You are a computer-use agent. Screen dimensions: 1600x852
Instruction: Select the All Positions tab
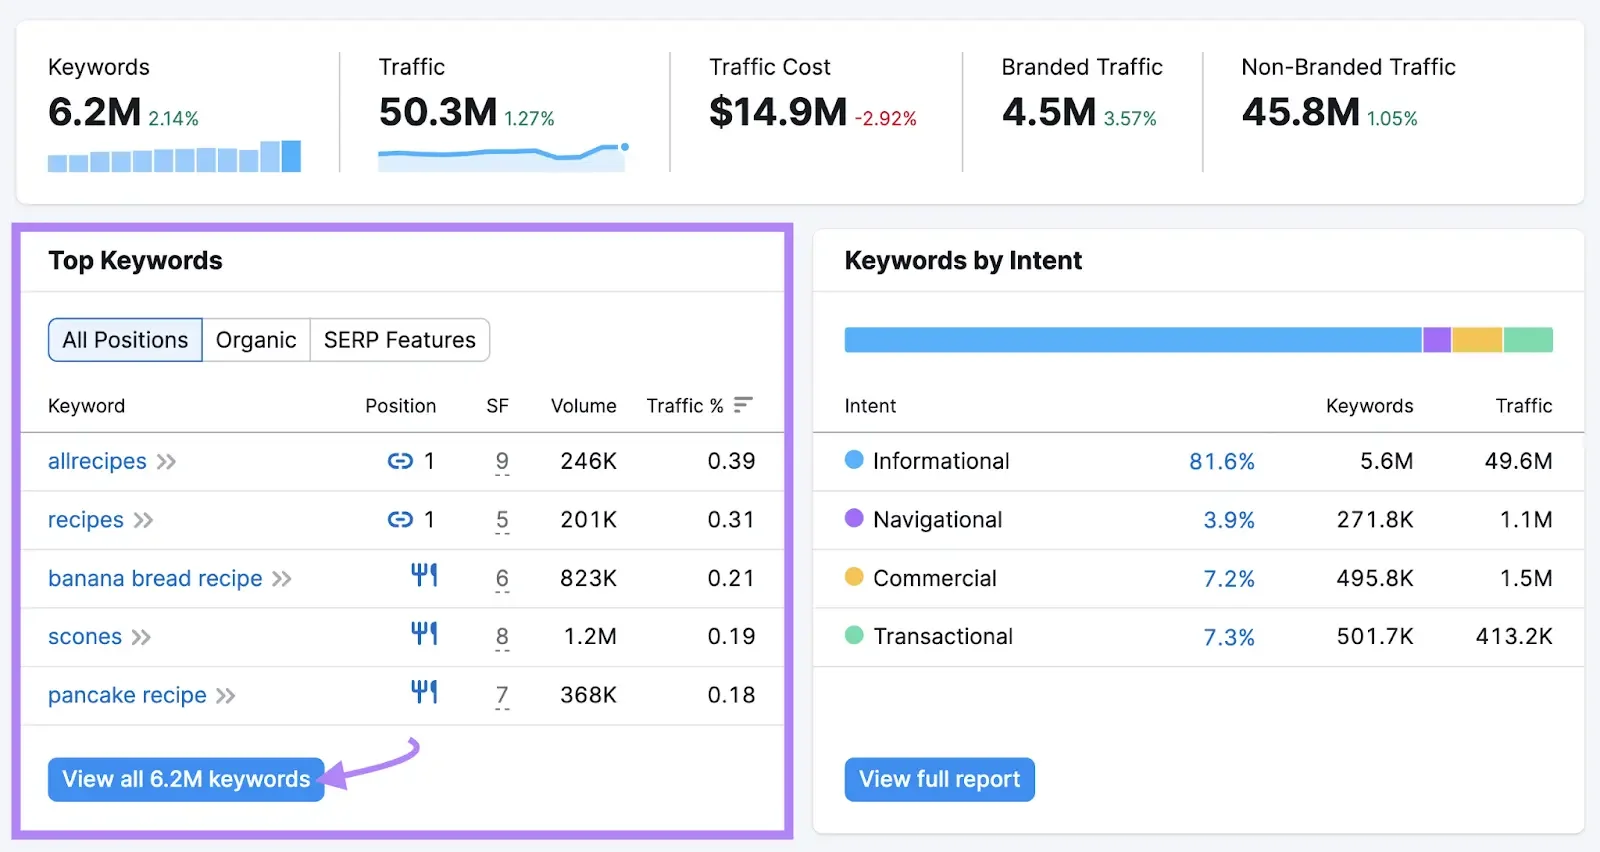pos(125,340)
